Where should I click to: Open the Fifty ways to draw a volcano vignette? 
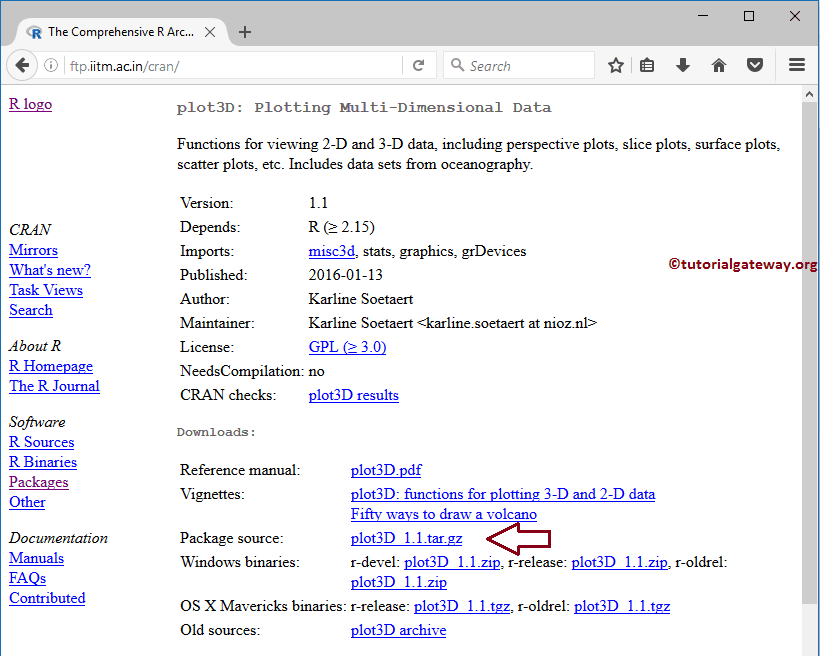pyautogui.click(x=443, y=514)
